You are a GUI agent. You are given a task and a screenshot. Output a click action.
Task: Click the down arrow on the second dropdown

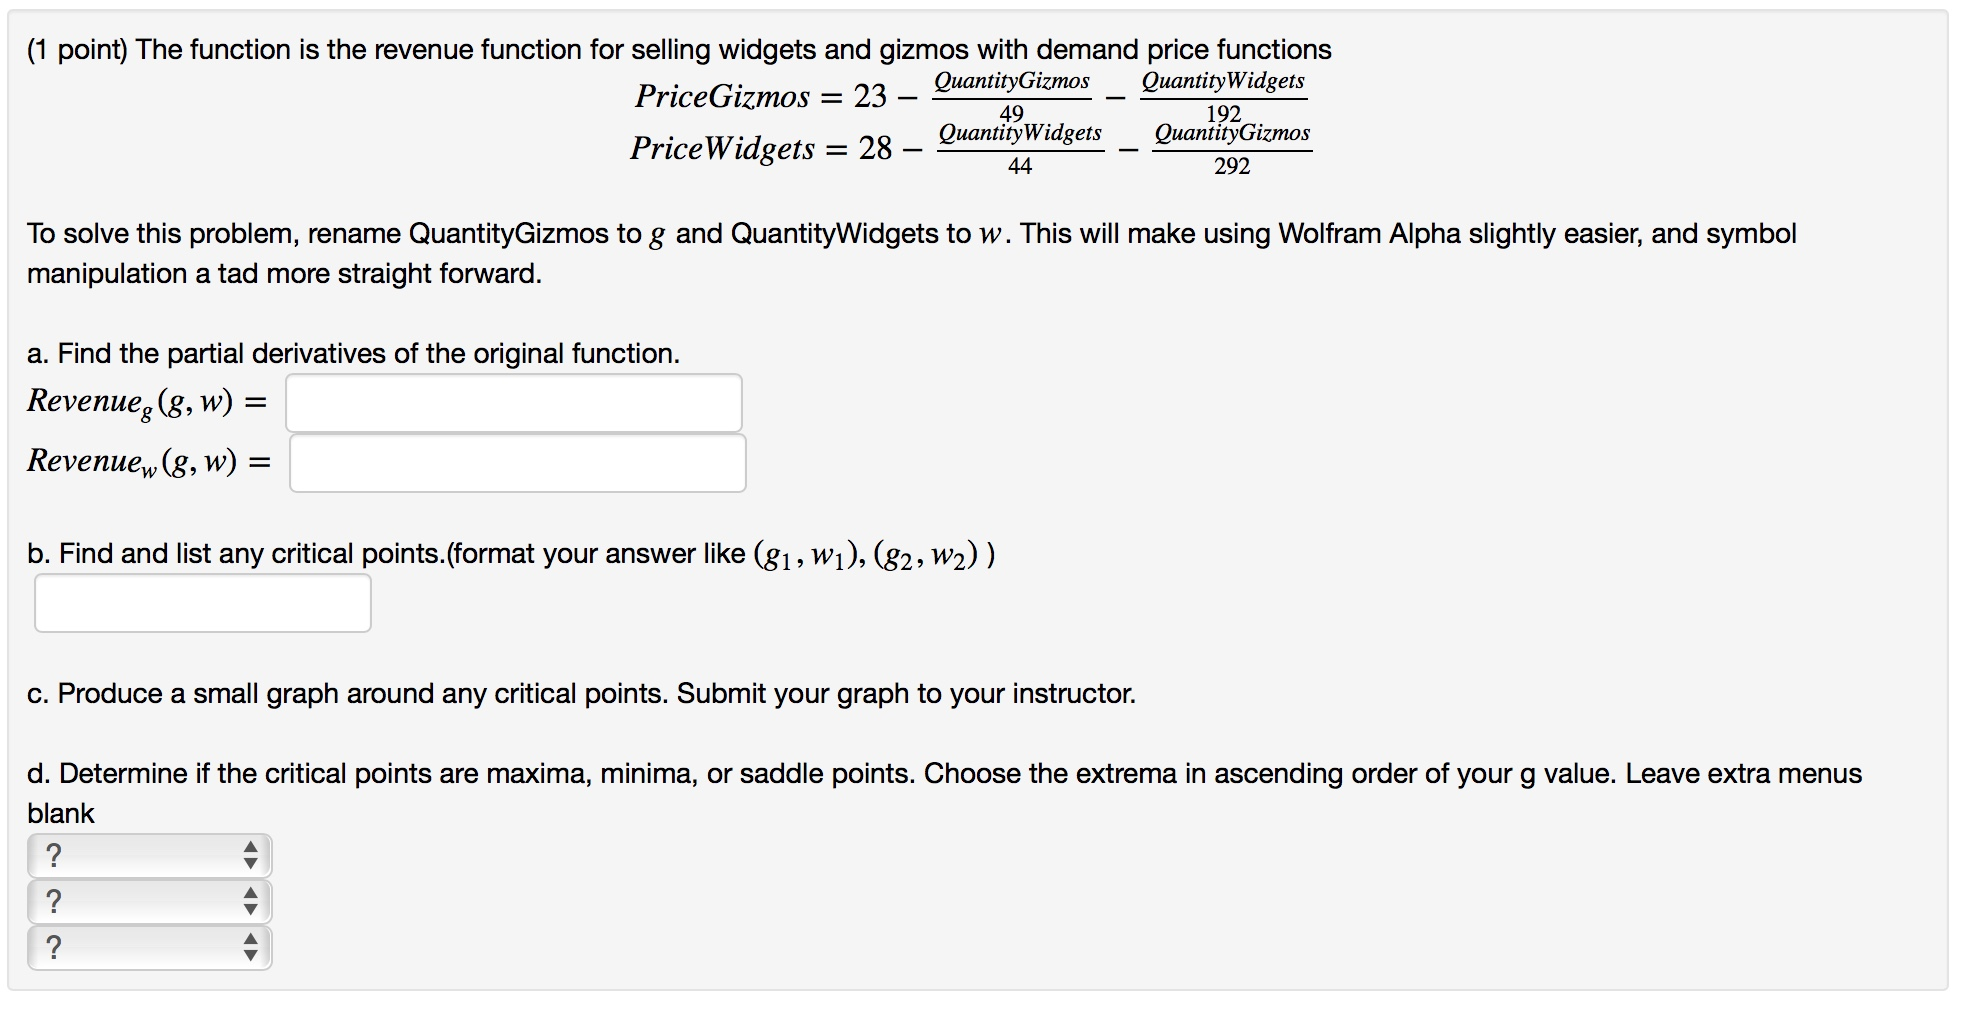pos(248,910)
